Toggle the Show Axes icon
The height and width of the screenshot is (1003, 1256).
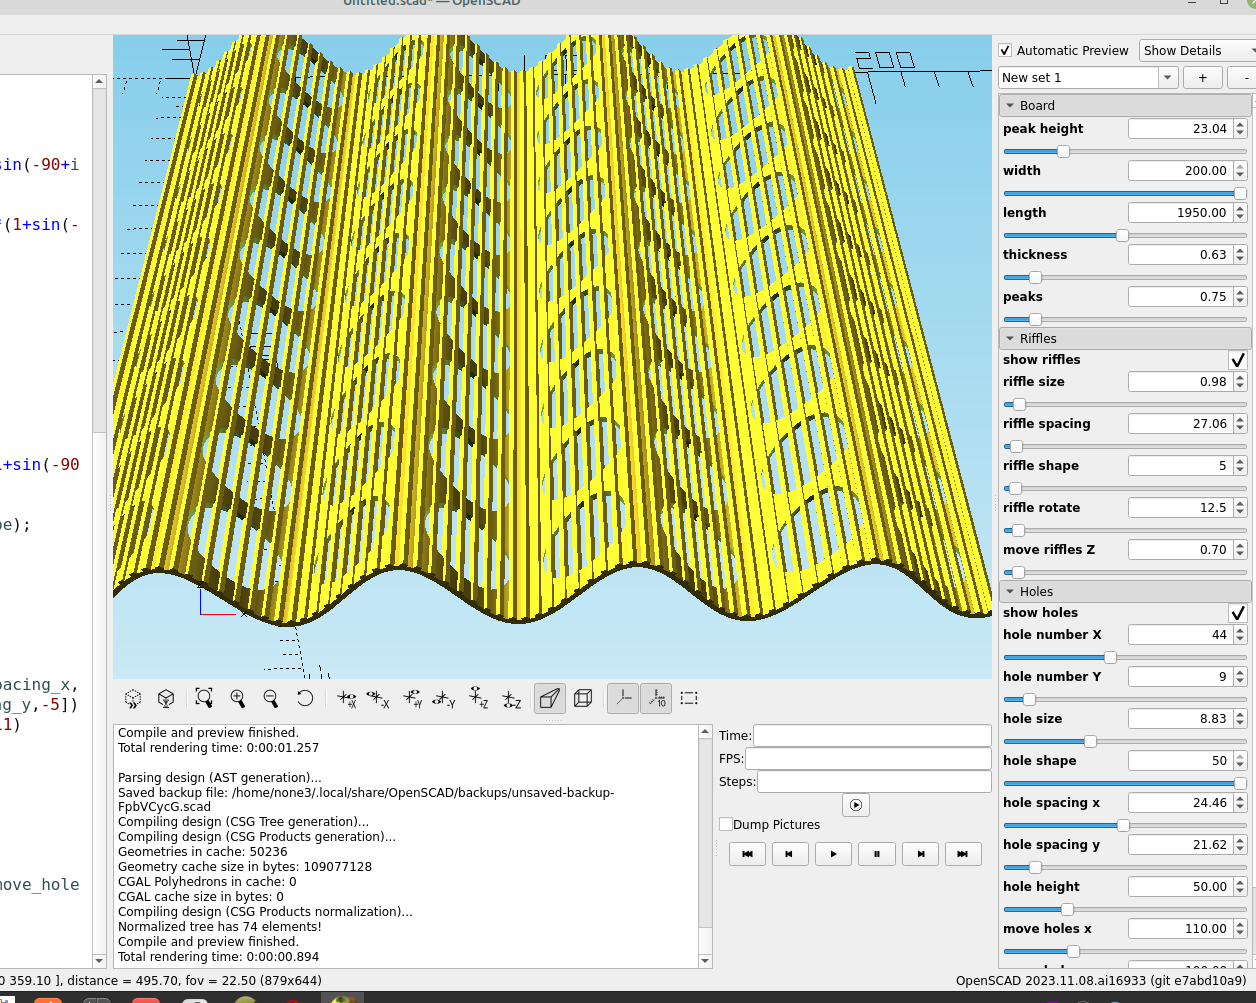(623, 698)
